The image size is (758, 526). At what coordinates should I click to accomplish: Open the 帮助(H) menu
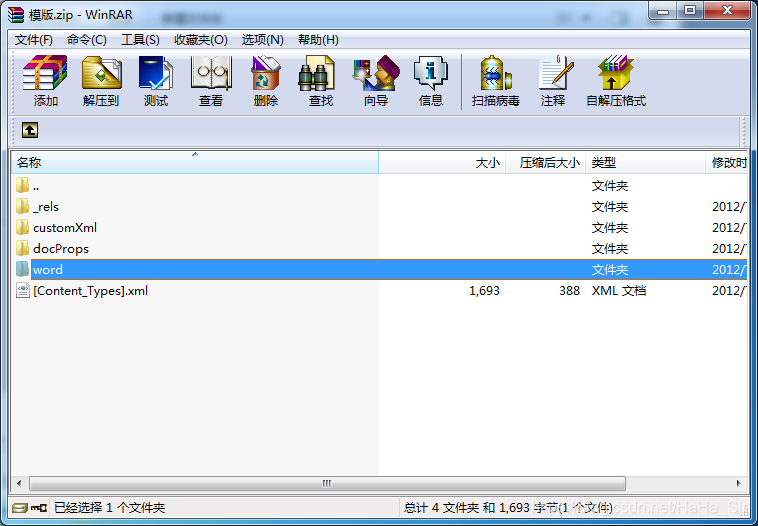318,40
